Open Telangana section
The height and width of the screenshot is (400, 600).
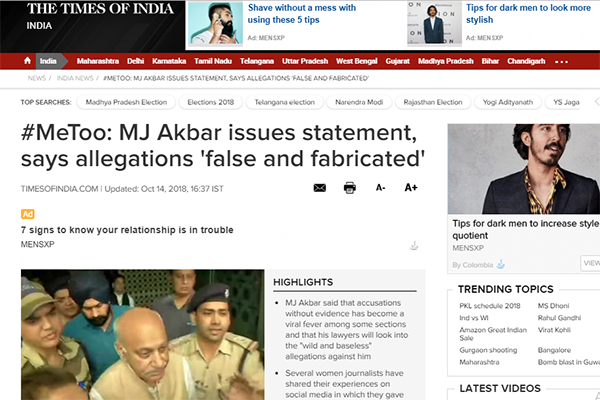[x=257, y=61]
